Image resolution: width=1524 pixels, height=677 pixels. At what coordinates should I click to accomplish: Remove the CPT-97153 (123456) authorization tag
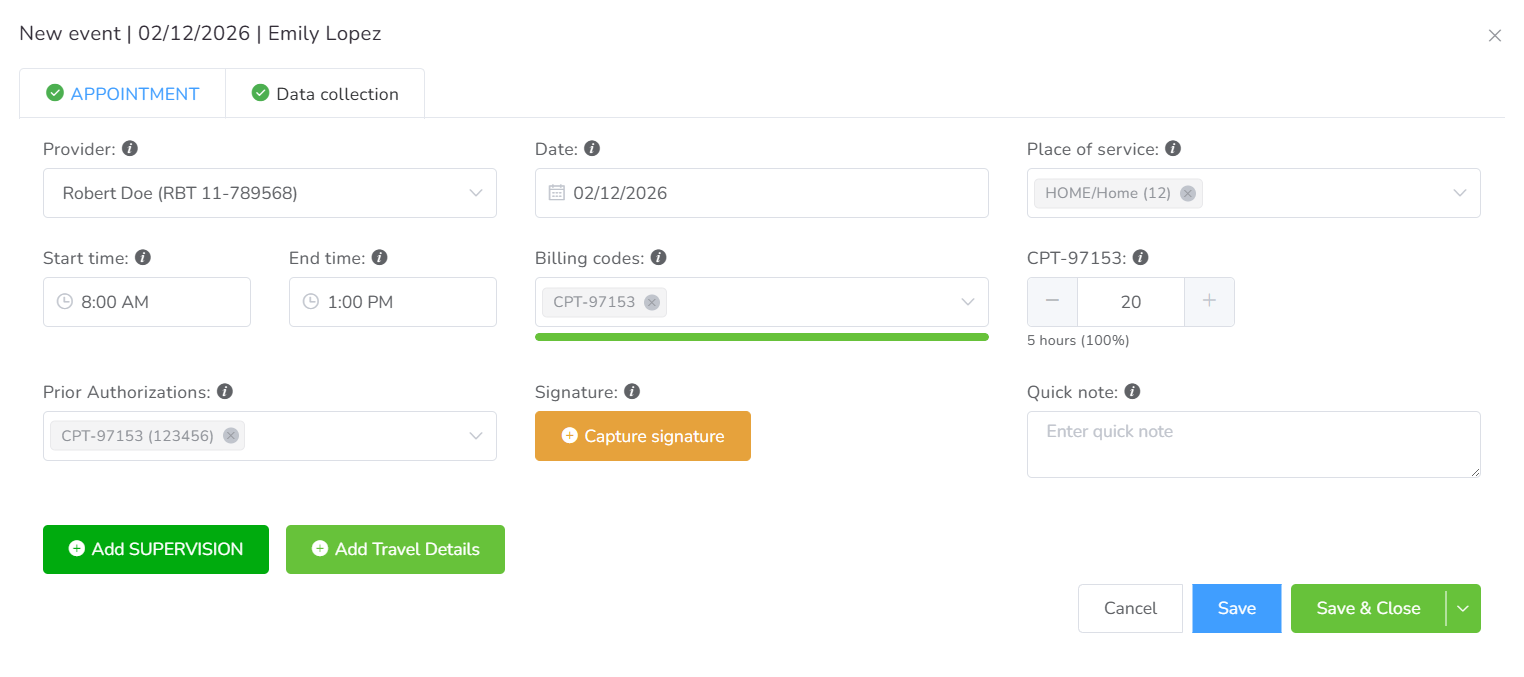point(231,436)
